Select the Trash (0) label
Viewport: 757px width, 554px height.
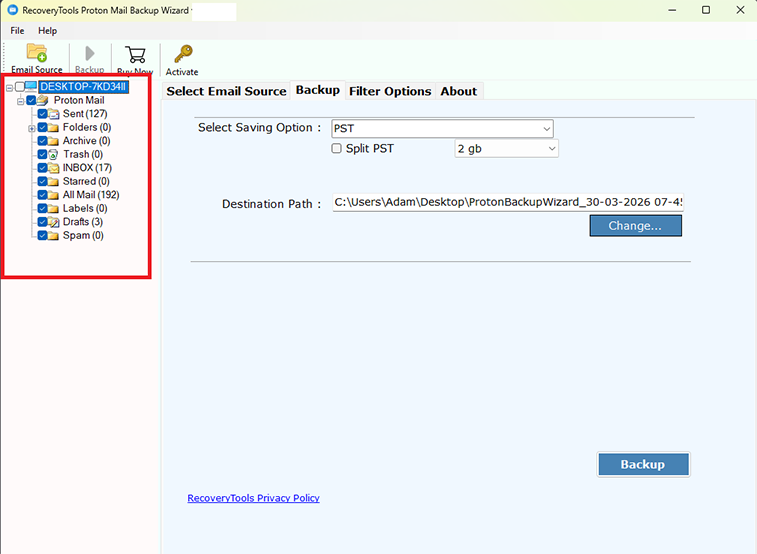[83, 154]
